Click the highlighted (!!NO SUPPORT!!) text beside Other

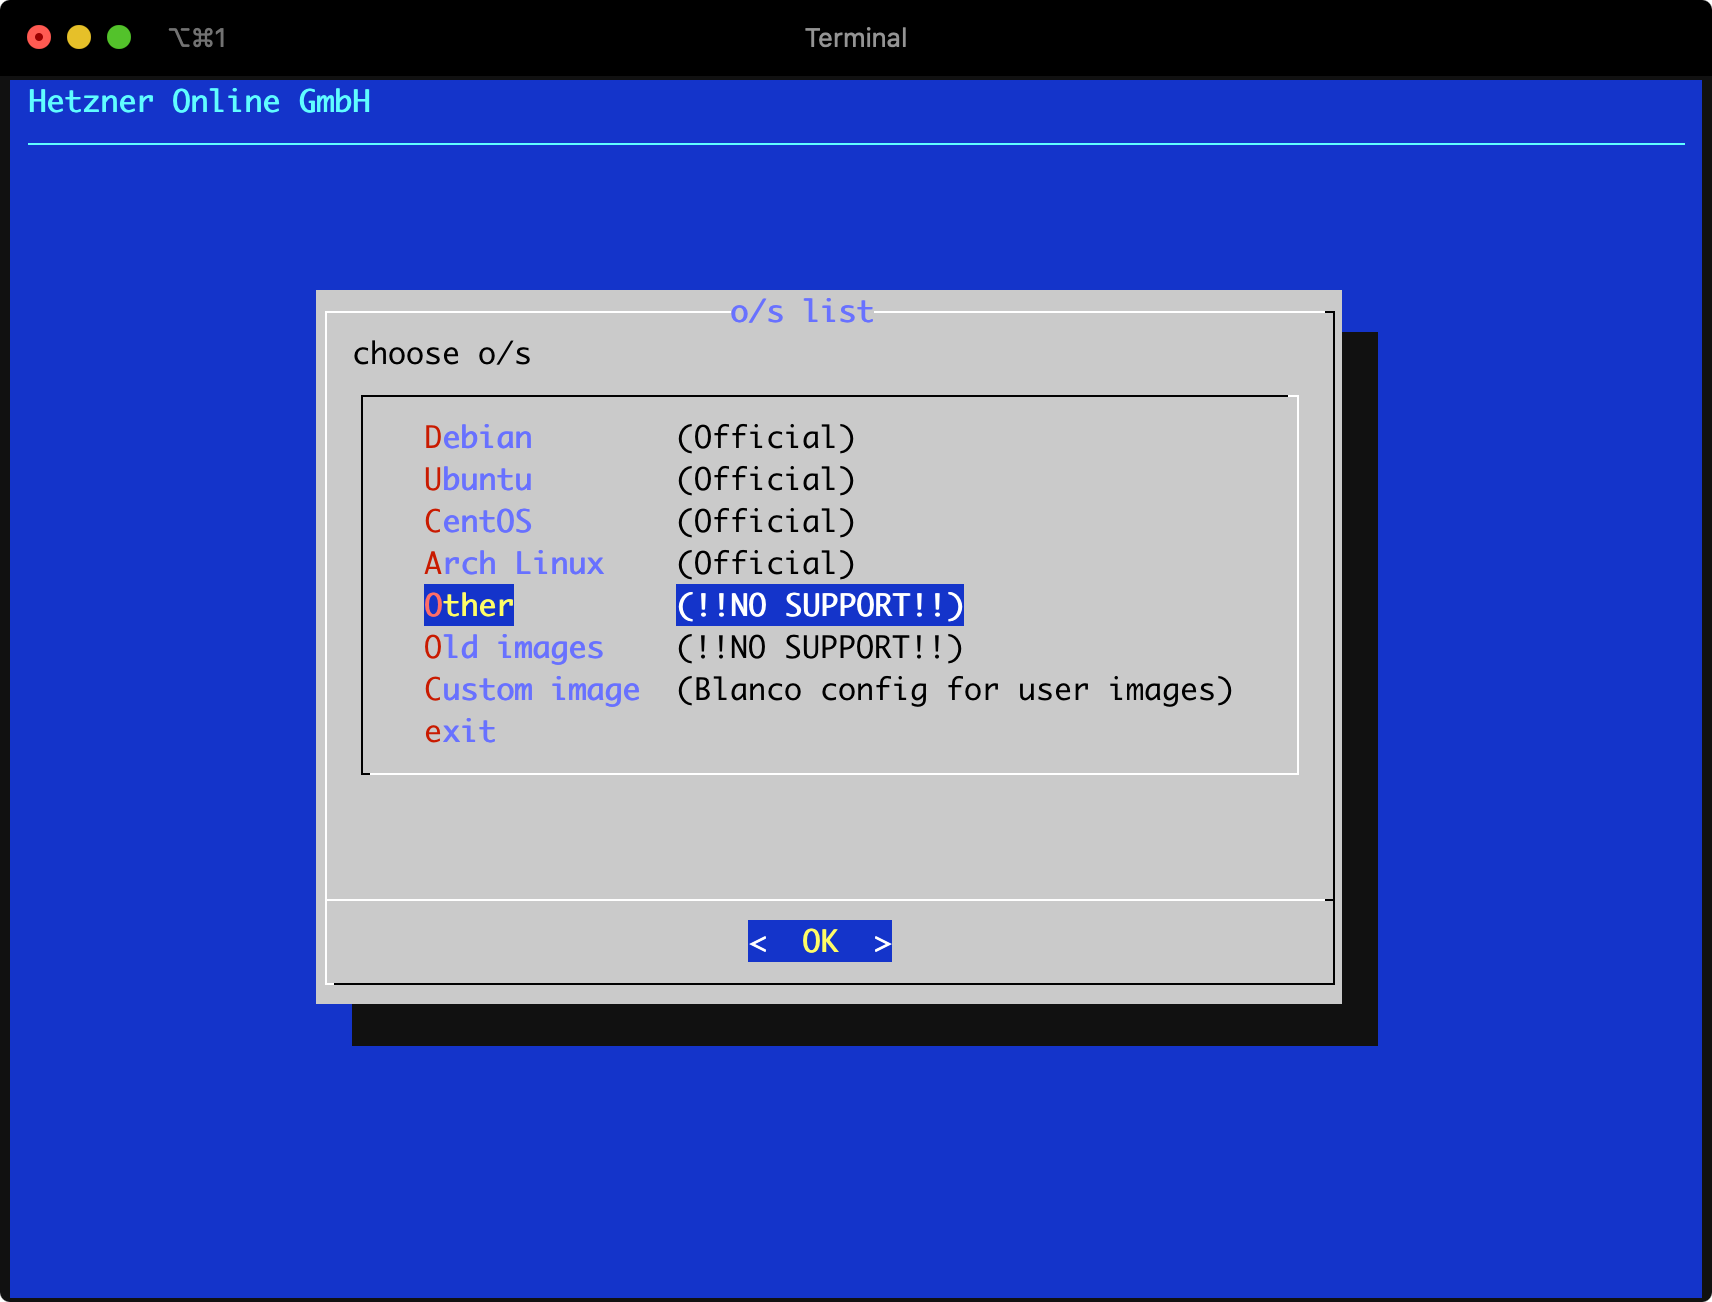pos(820,605)
